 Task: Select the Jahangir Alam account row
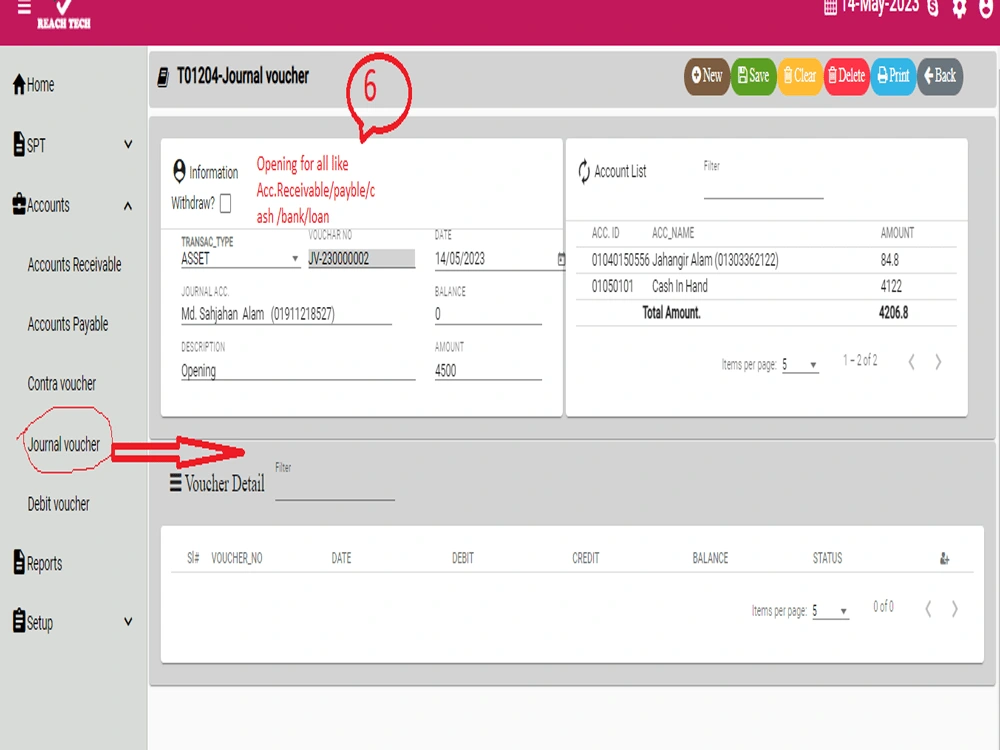coord(766,260)
